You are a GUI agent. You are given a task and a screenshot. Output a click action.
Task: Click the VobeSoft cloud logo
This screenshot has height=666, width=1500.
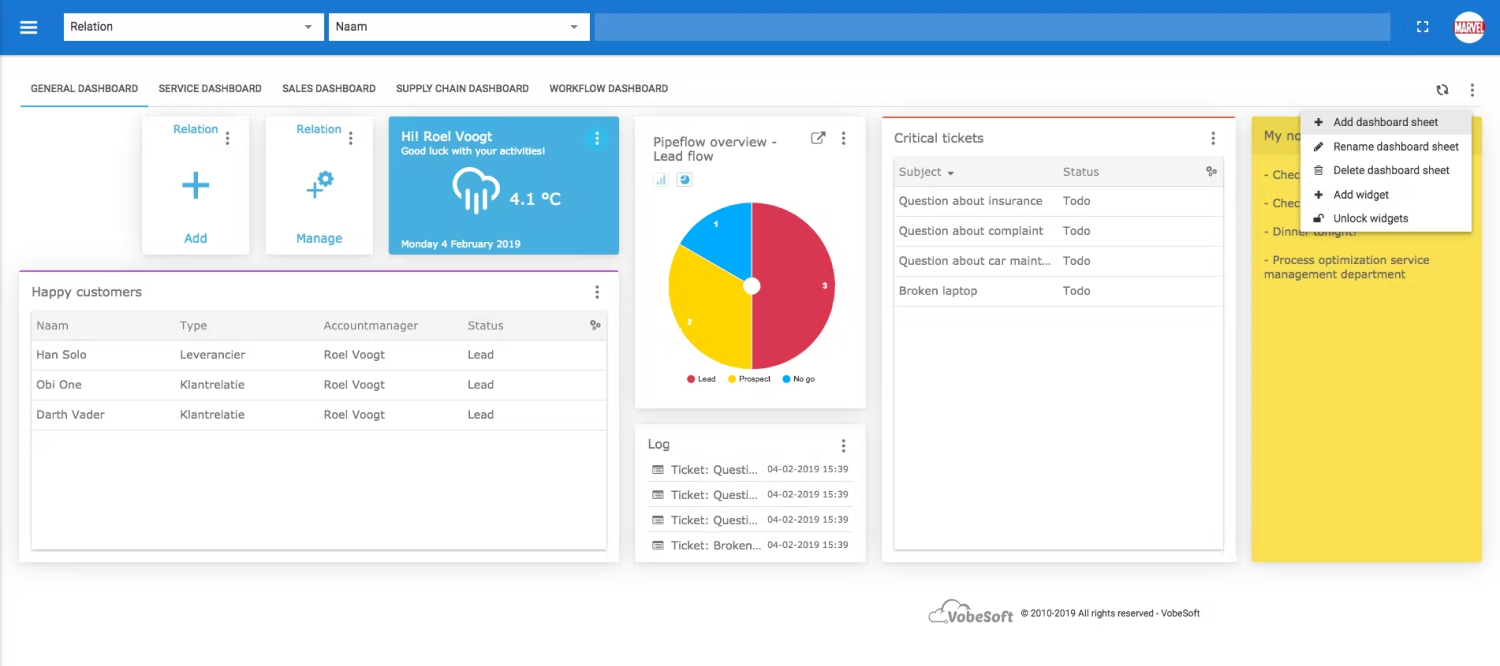click(x=971, y=611)
